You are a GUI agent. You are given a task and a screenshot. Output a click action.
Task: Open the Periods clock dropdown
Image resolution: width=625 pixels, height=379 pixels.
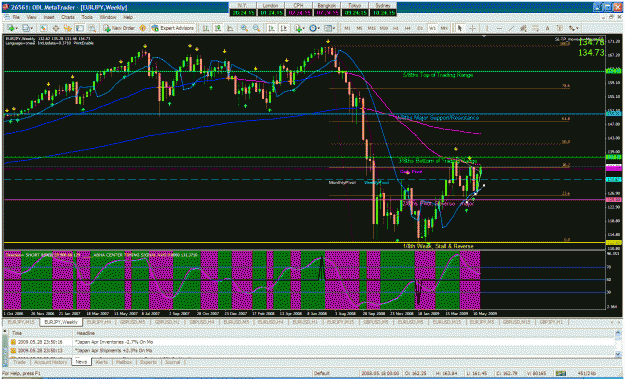pos(314,28)
